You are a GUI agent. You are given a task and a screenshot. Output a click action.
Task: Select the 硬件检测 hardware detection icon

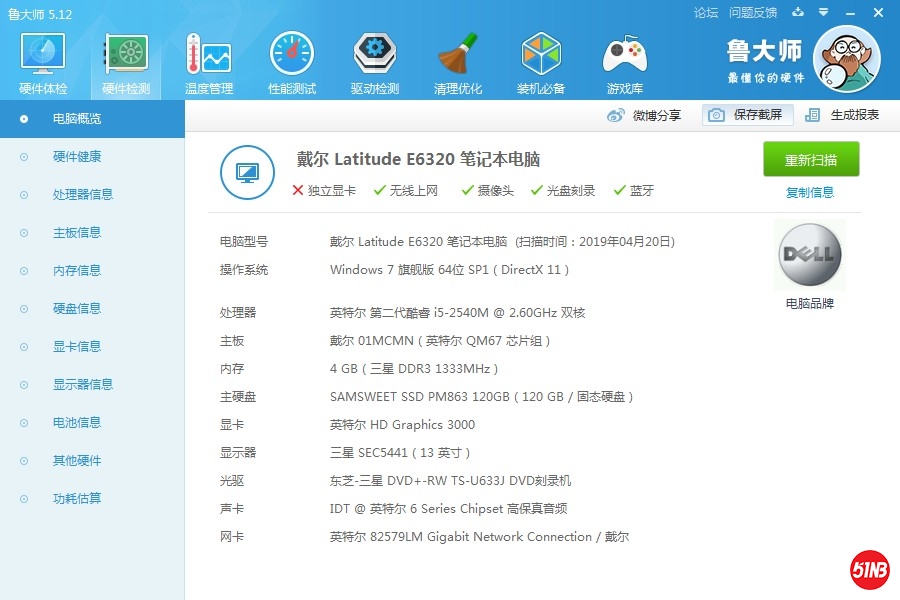(124, 60)
